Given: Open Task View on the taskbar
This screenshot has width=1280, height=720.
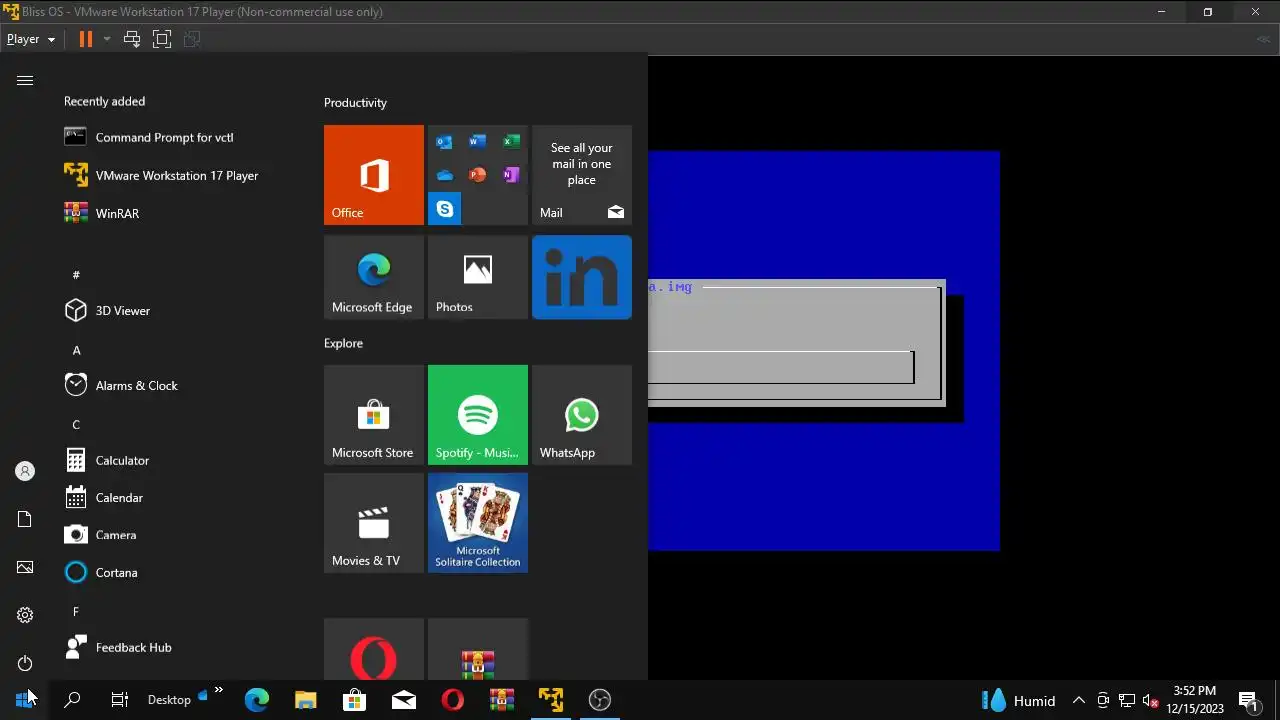Looking at the screenshot, I should 120,700.
